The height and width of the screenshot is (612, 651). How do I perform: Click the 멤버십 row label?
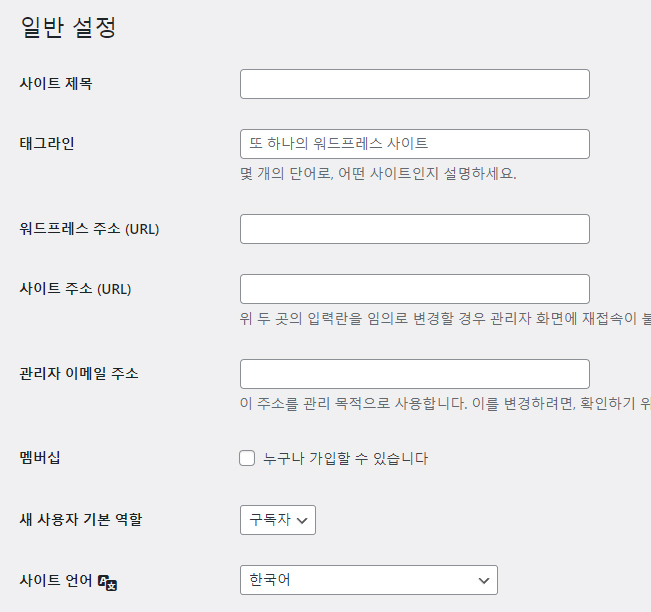[x=41, y=458]
